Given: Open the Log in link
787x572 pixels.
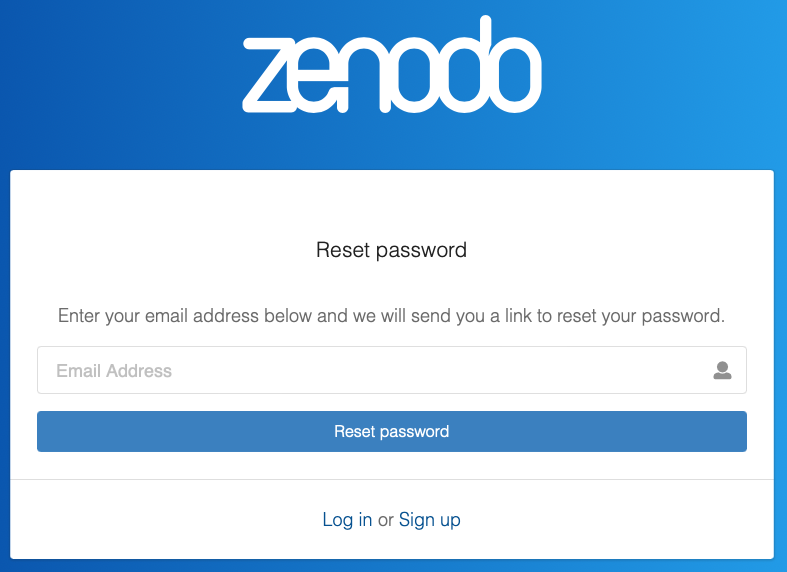Looking at the screenshot, I should (x=347, y=520).
